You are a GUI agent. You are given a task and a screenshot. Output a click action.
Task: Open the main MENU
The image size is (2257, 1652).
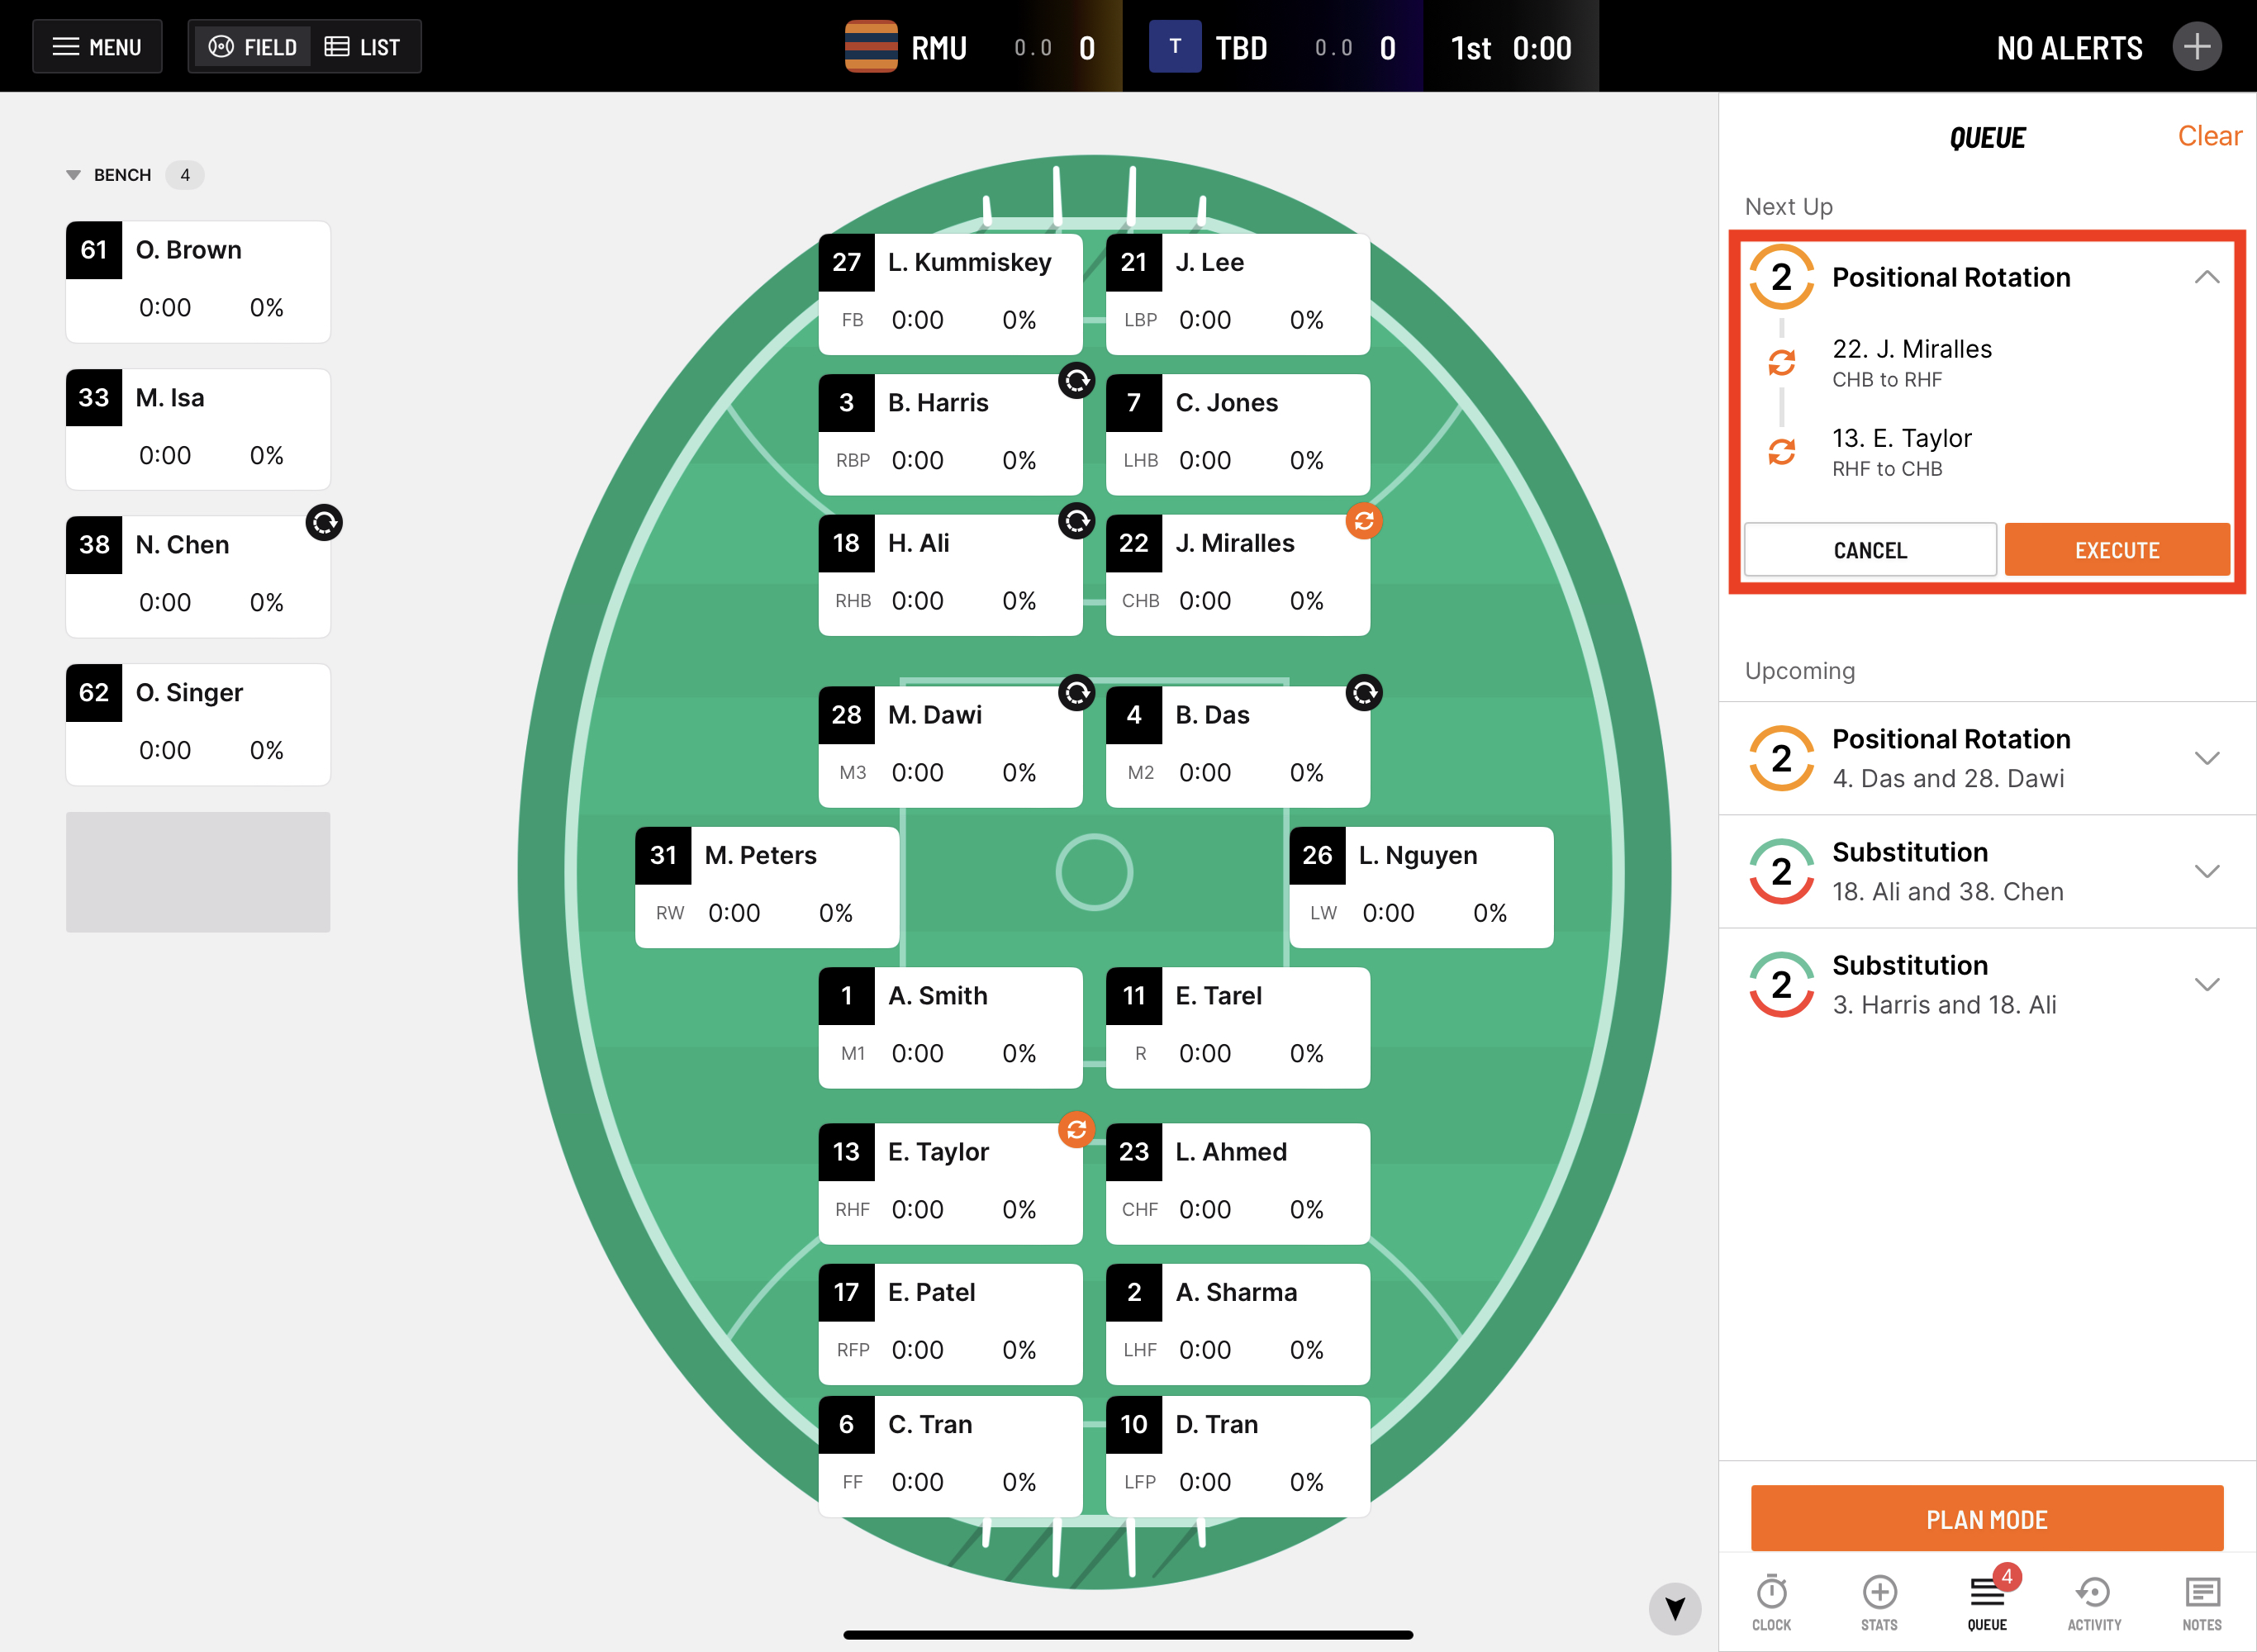[x=97, y=47]
